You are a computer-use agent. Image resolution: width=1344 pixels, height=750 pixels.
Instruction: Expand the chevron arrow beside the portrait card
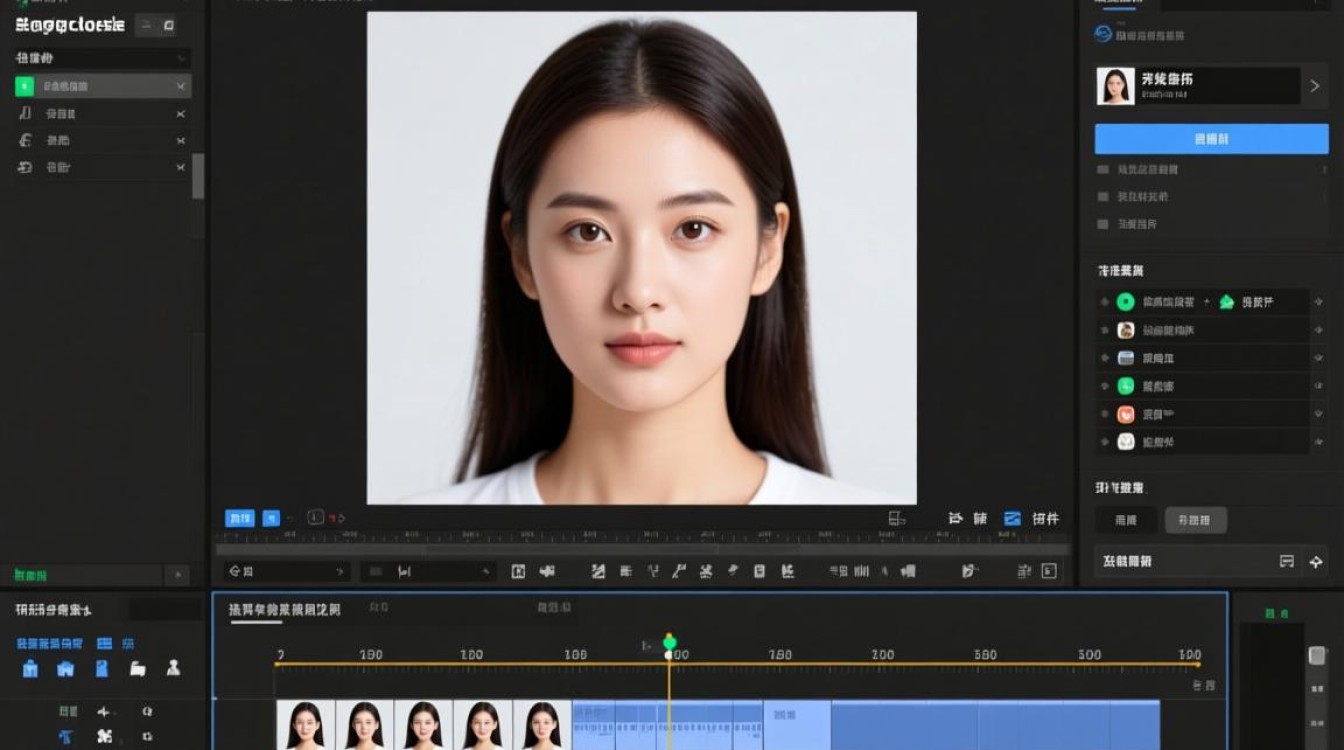coord(1315,86)
